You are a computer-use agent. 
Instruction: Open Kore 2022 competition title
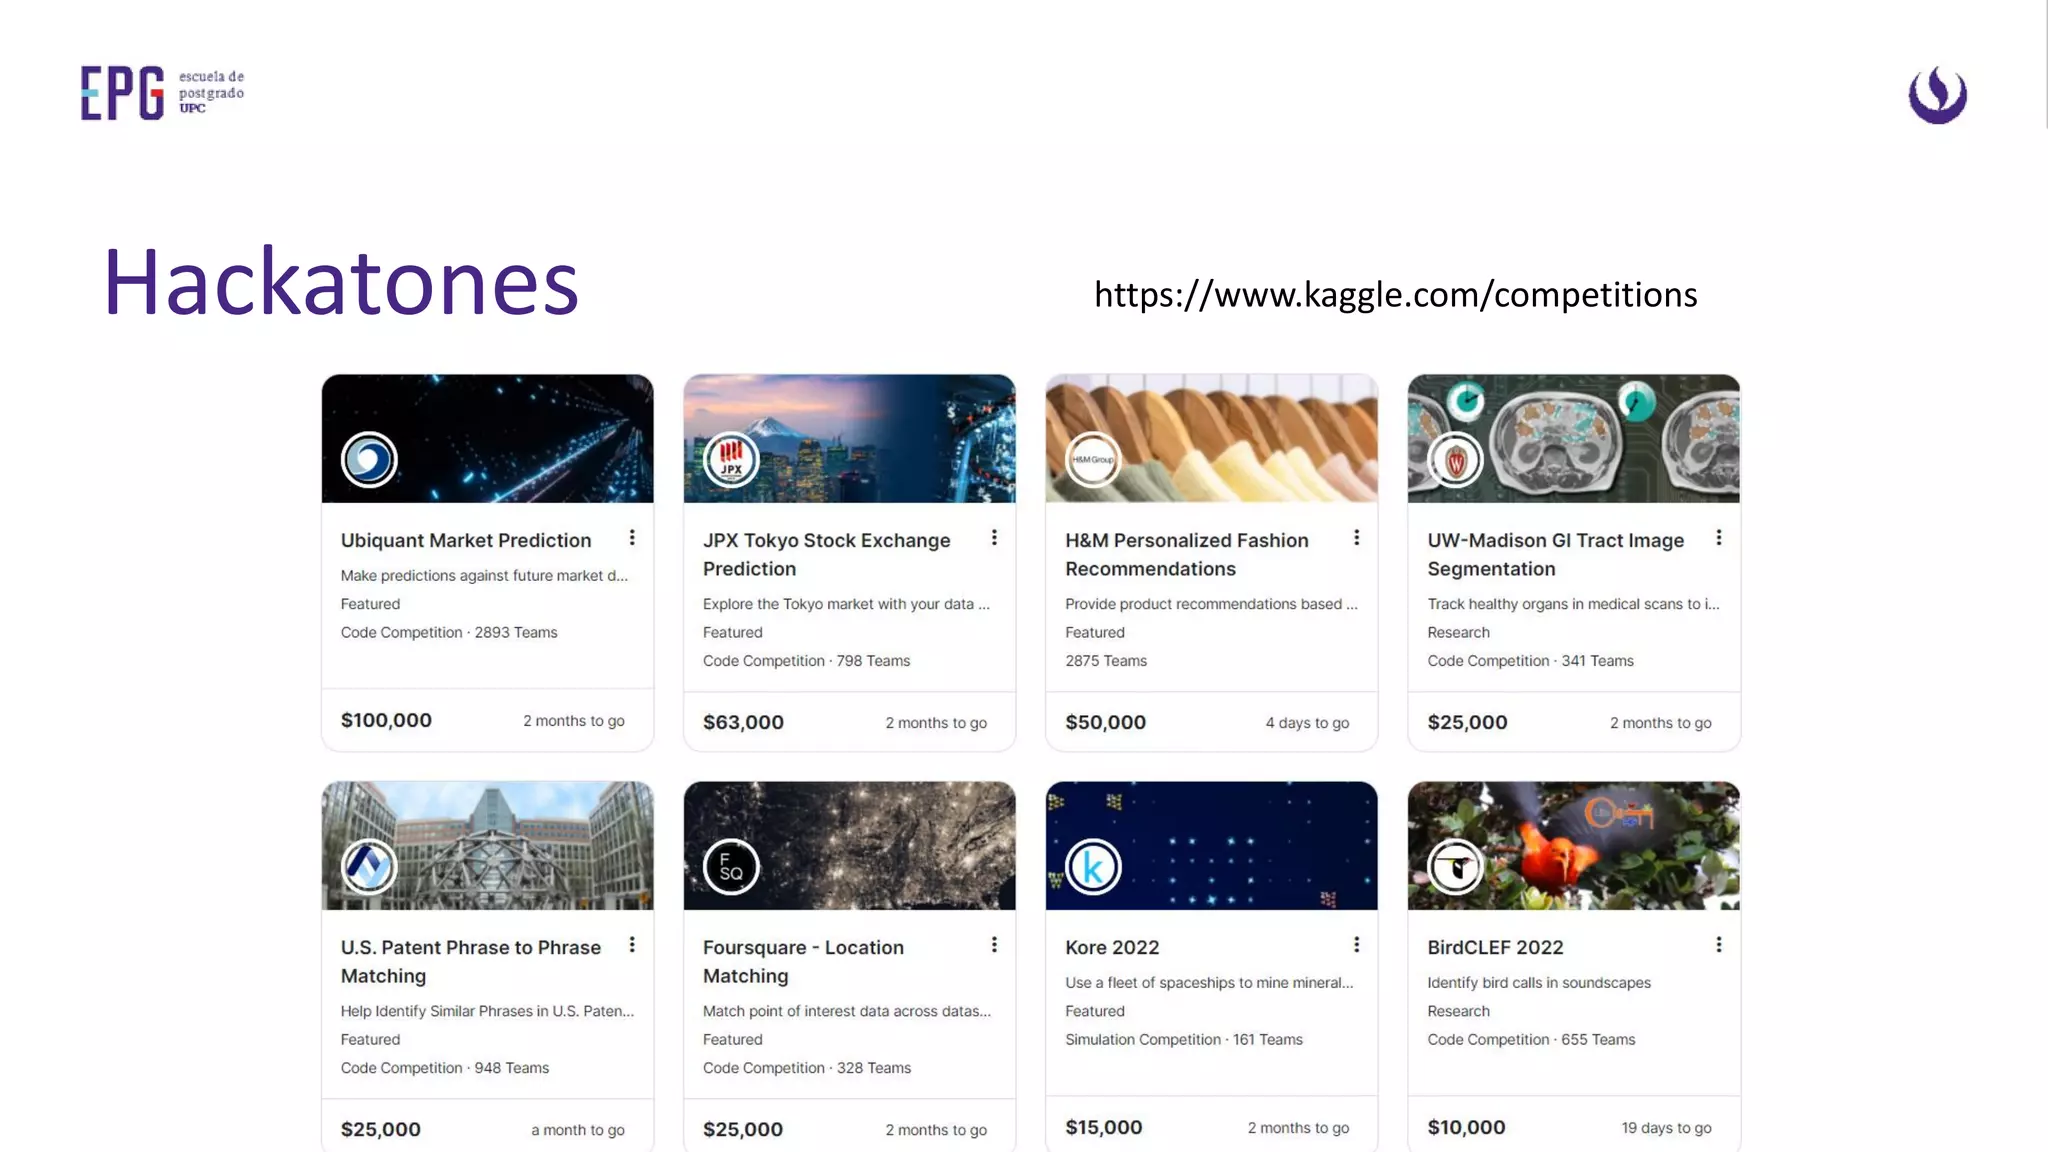tap(1112, 947)
